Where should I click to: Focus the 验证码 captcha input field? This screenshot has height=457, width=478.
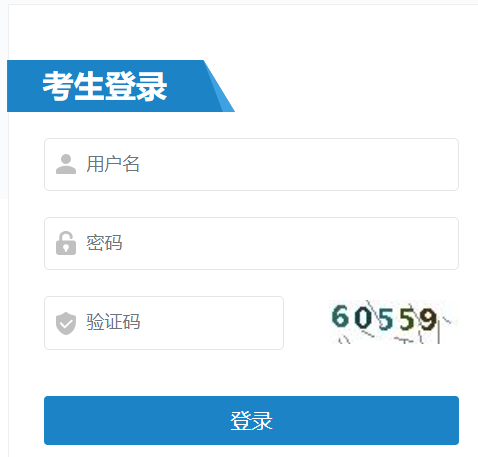(x=164, y=323)
